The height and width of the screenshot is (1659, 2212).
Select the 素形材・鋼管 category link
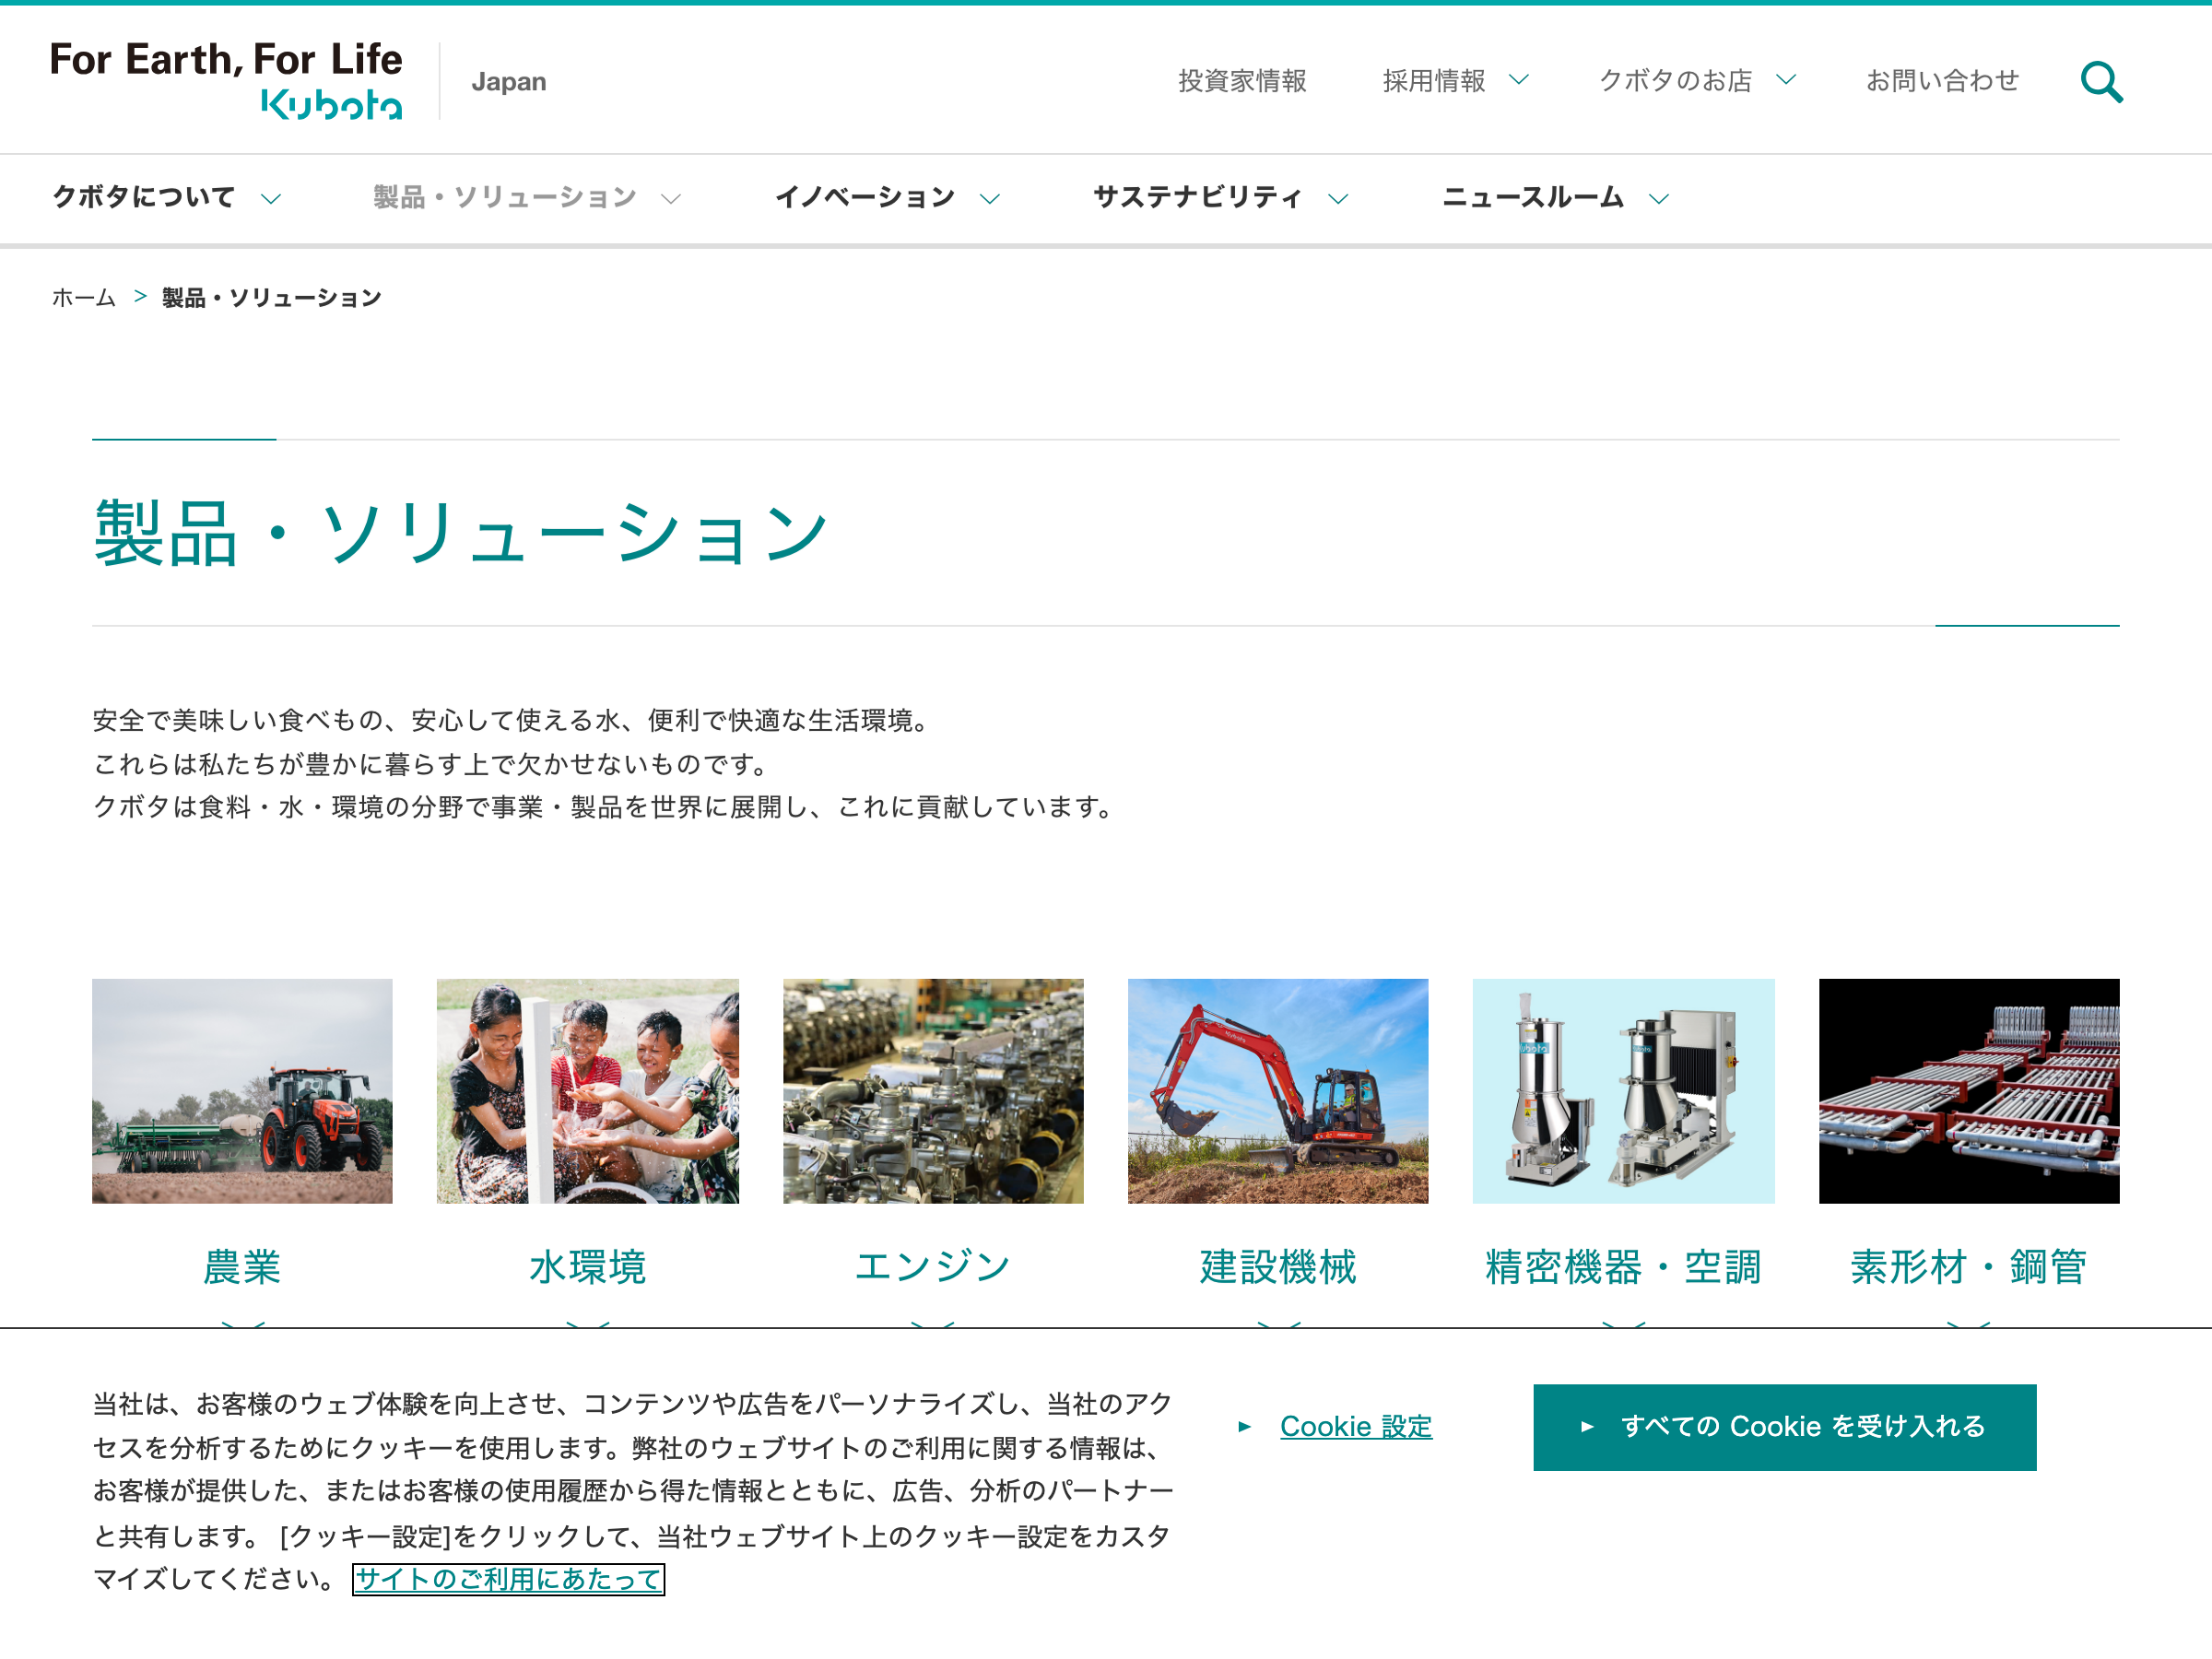point(1969,1267)
